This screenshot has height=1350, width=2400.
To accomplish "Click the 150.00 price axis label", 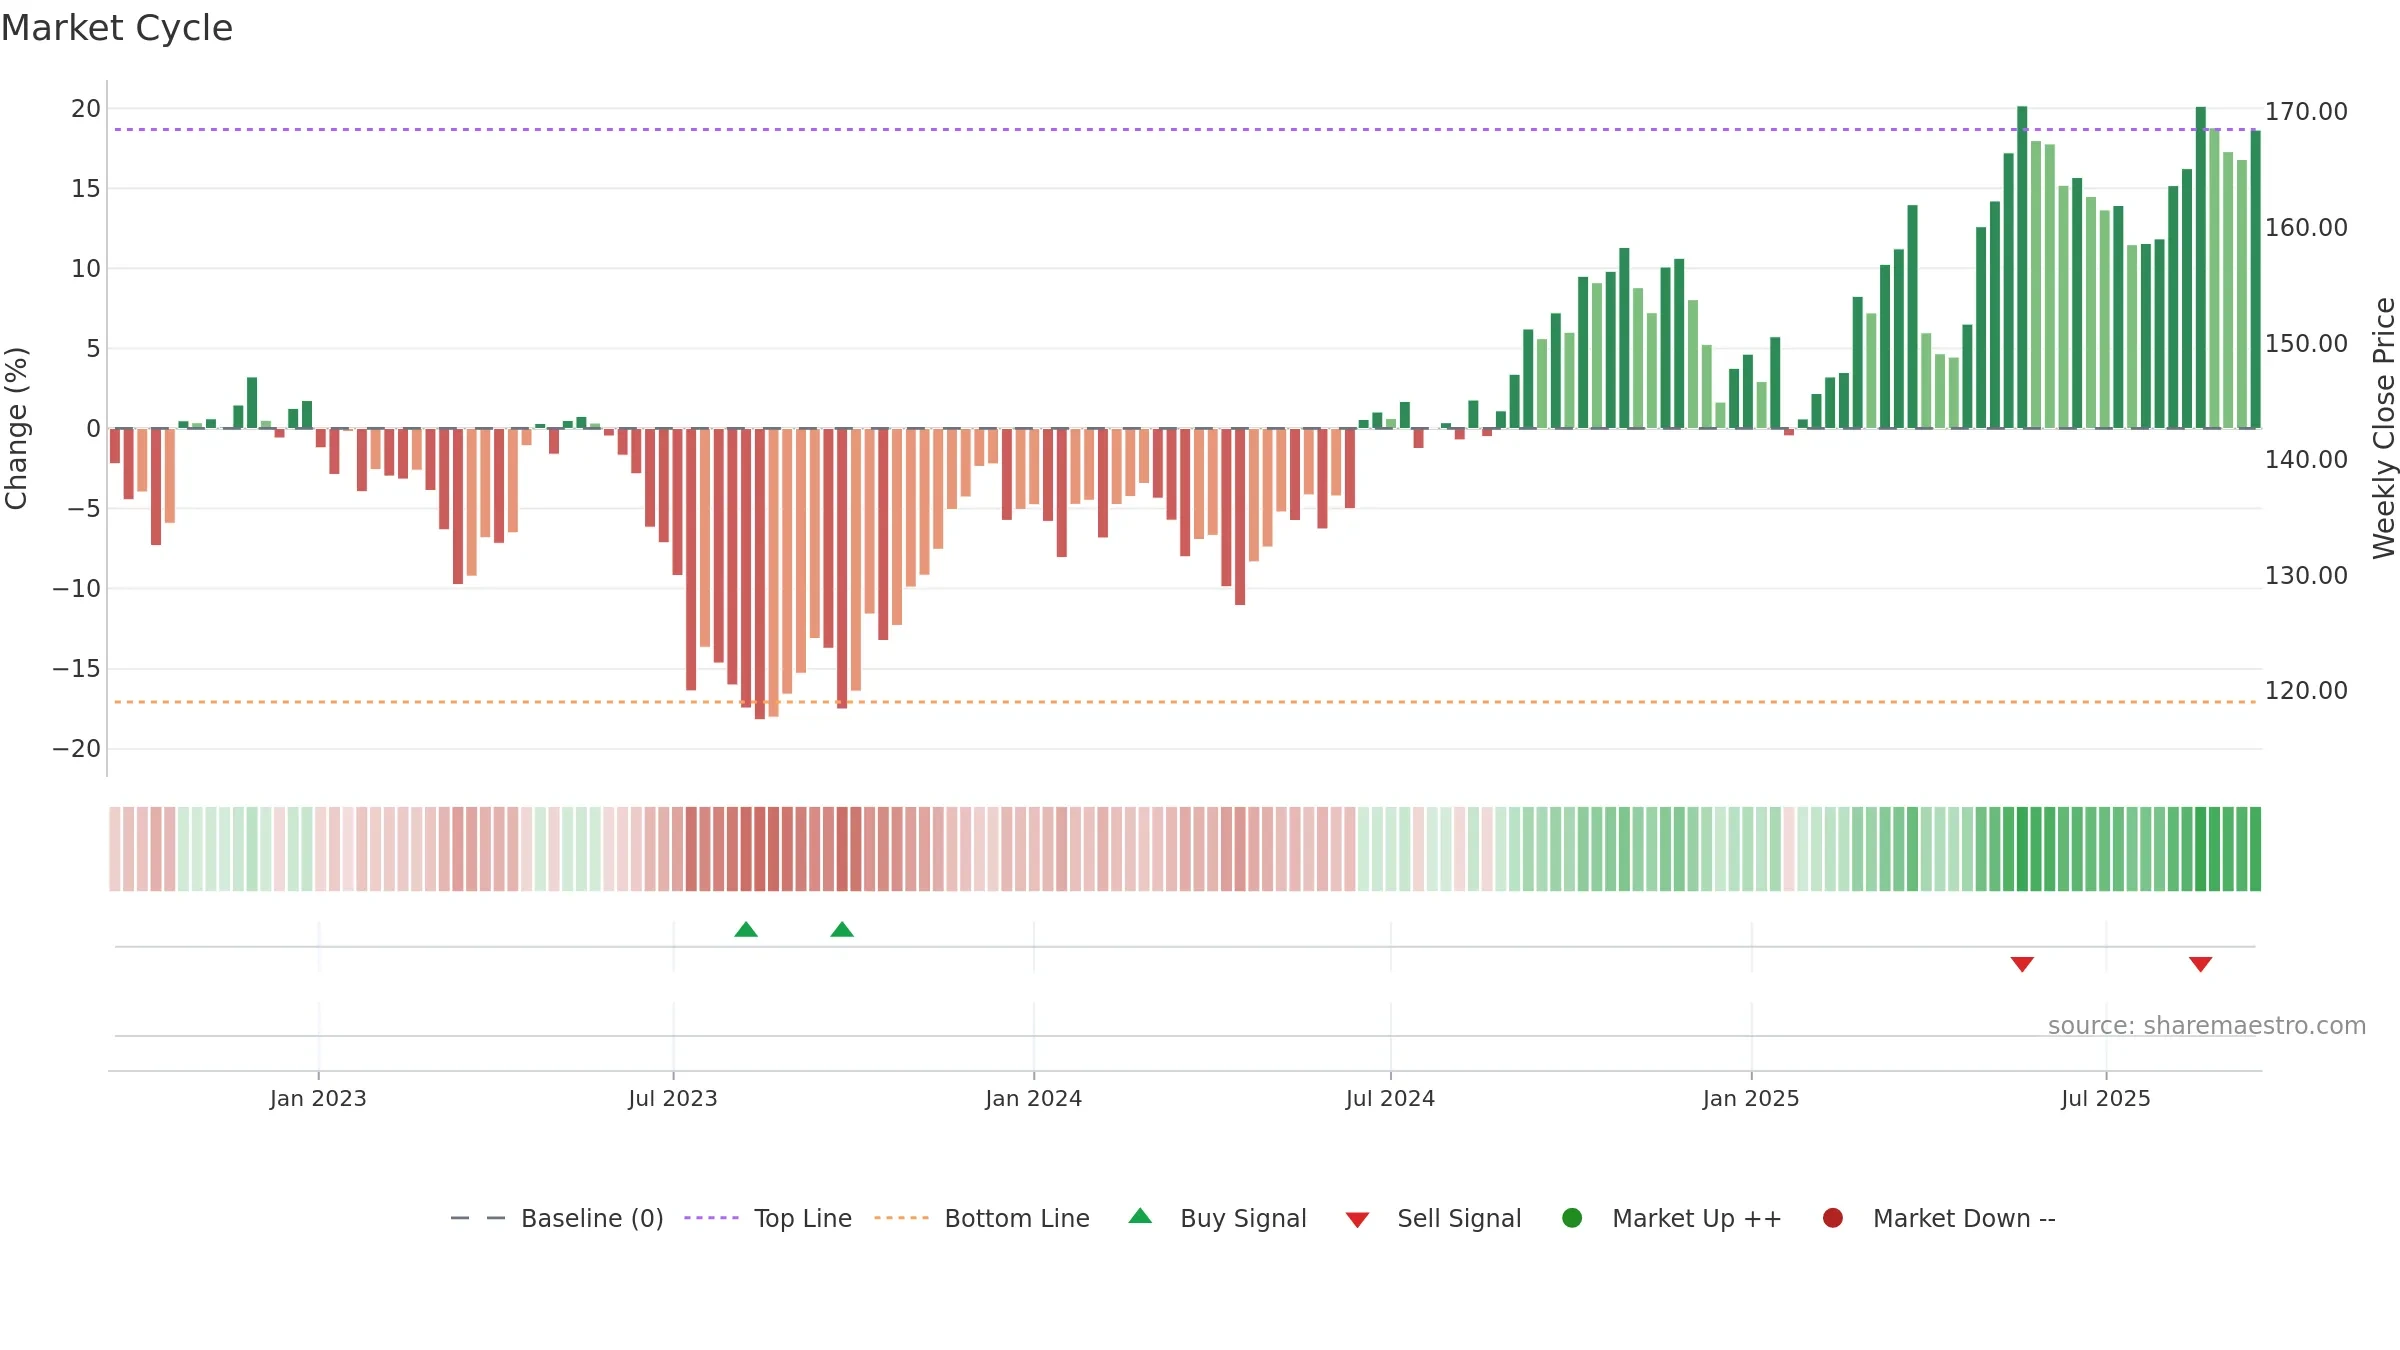I will click(x=2306, y=343).
